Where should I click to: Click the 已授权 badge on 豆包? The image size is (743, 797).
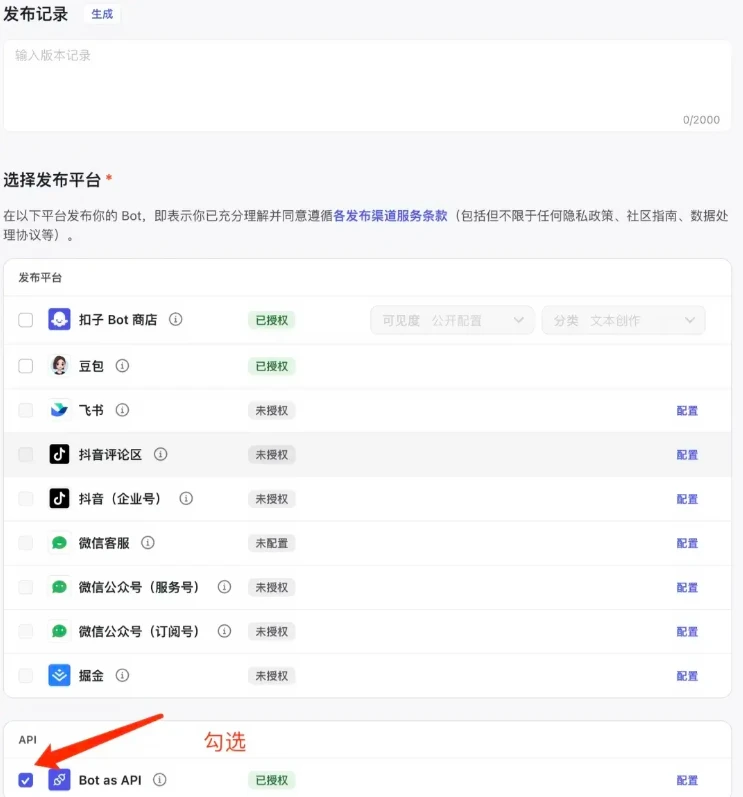coord(271,366)
